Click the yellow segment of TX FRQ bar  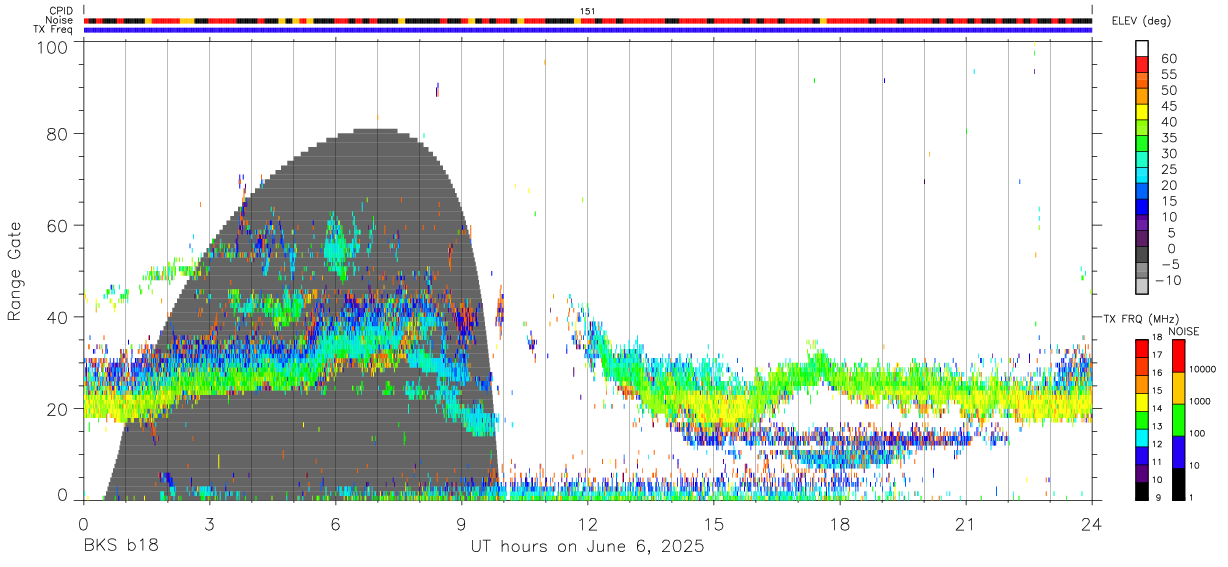point(1142,402)
